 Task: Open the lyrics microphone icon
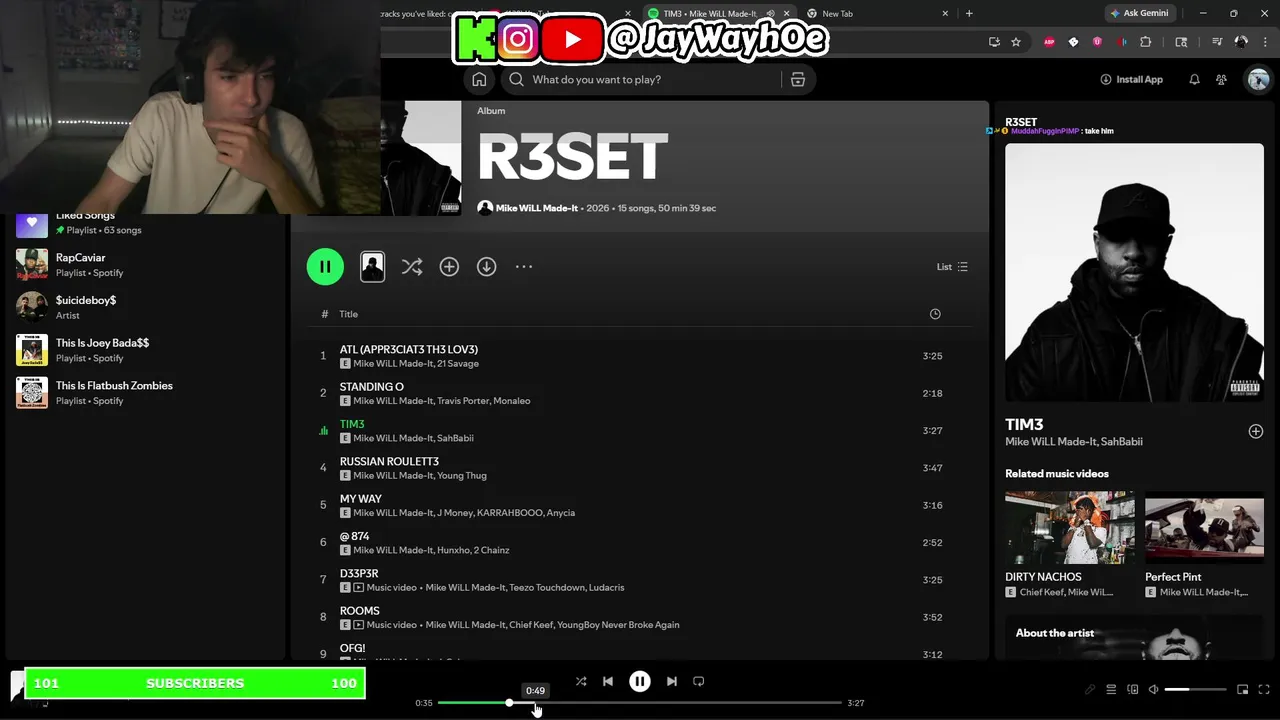click(1090, 689)
